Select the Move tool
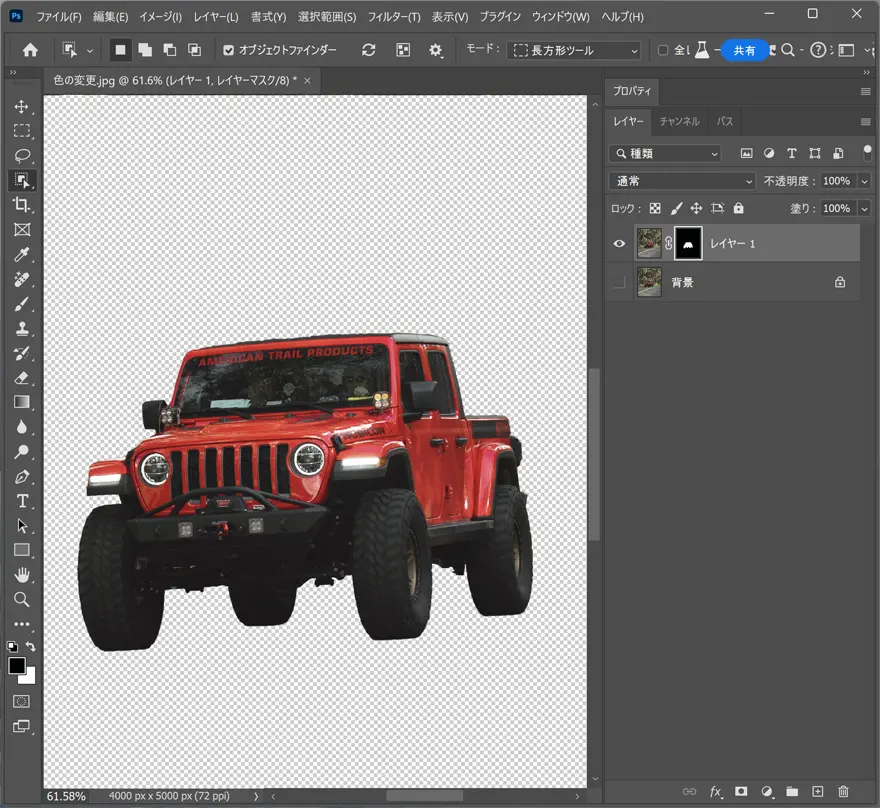 (x=22, y=107)
